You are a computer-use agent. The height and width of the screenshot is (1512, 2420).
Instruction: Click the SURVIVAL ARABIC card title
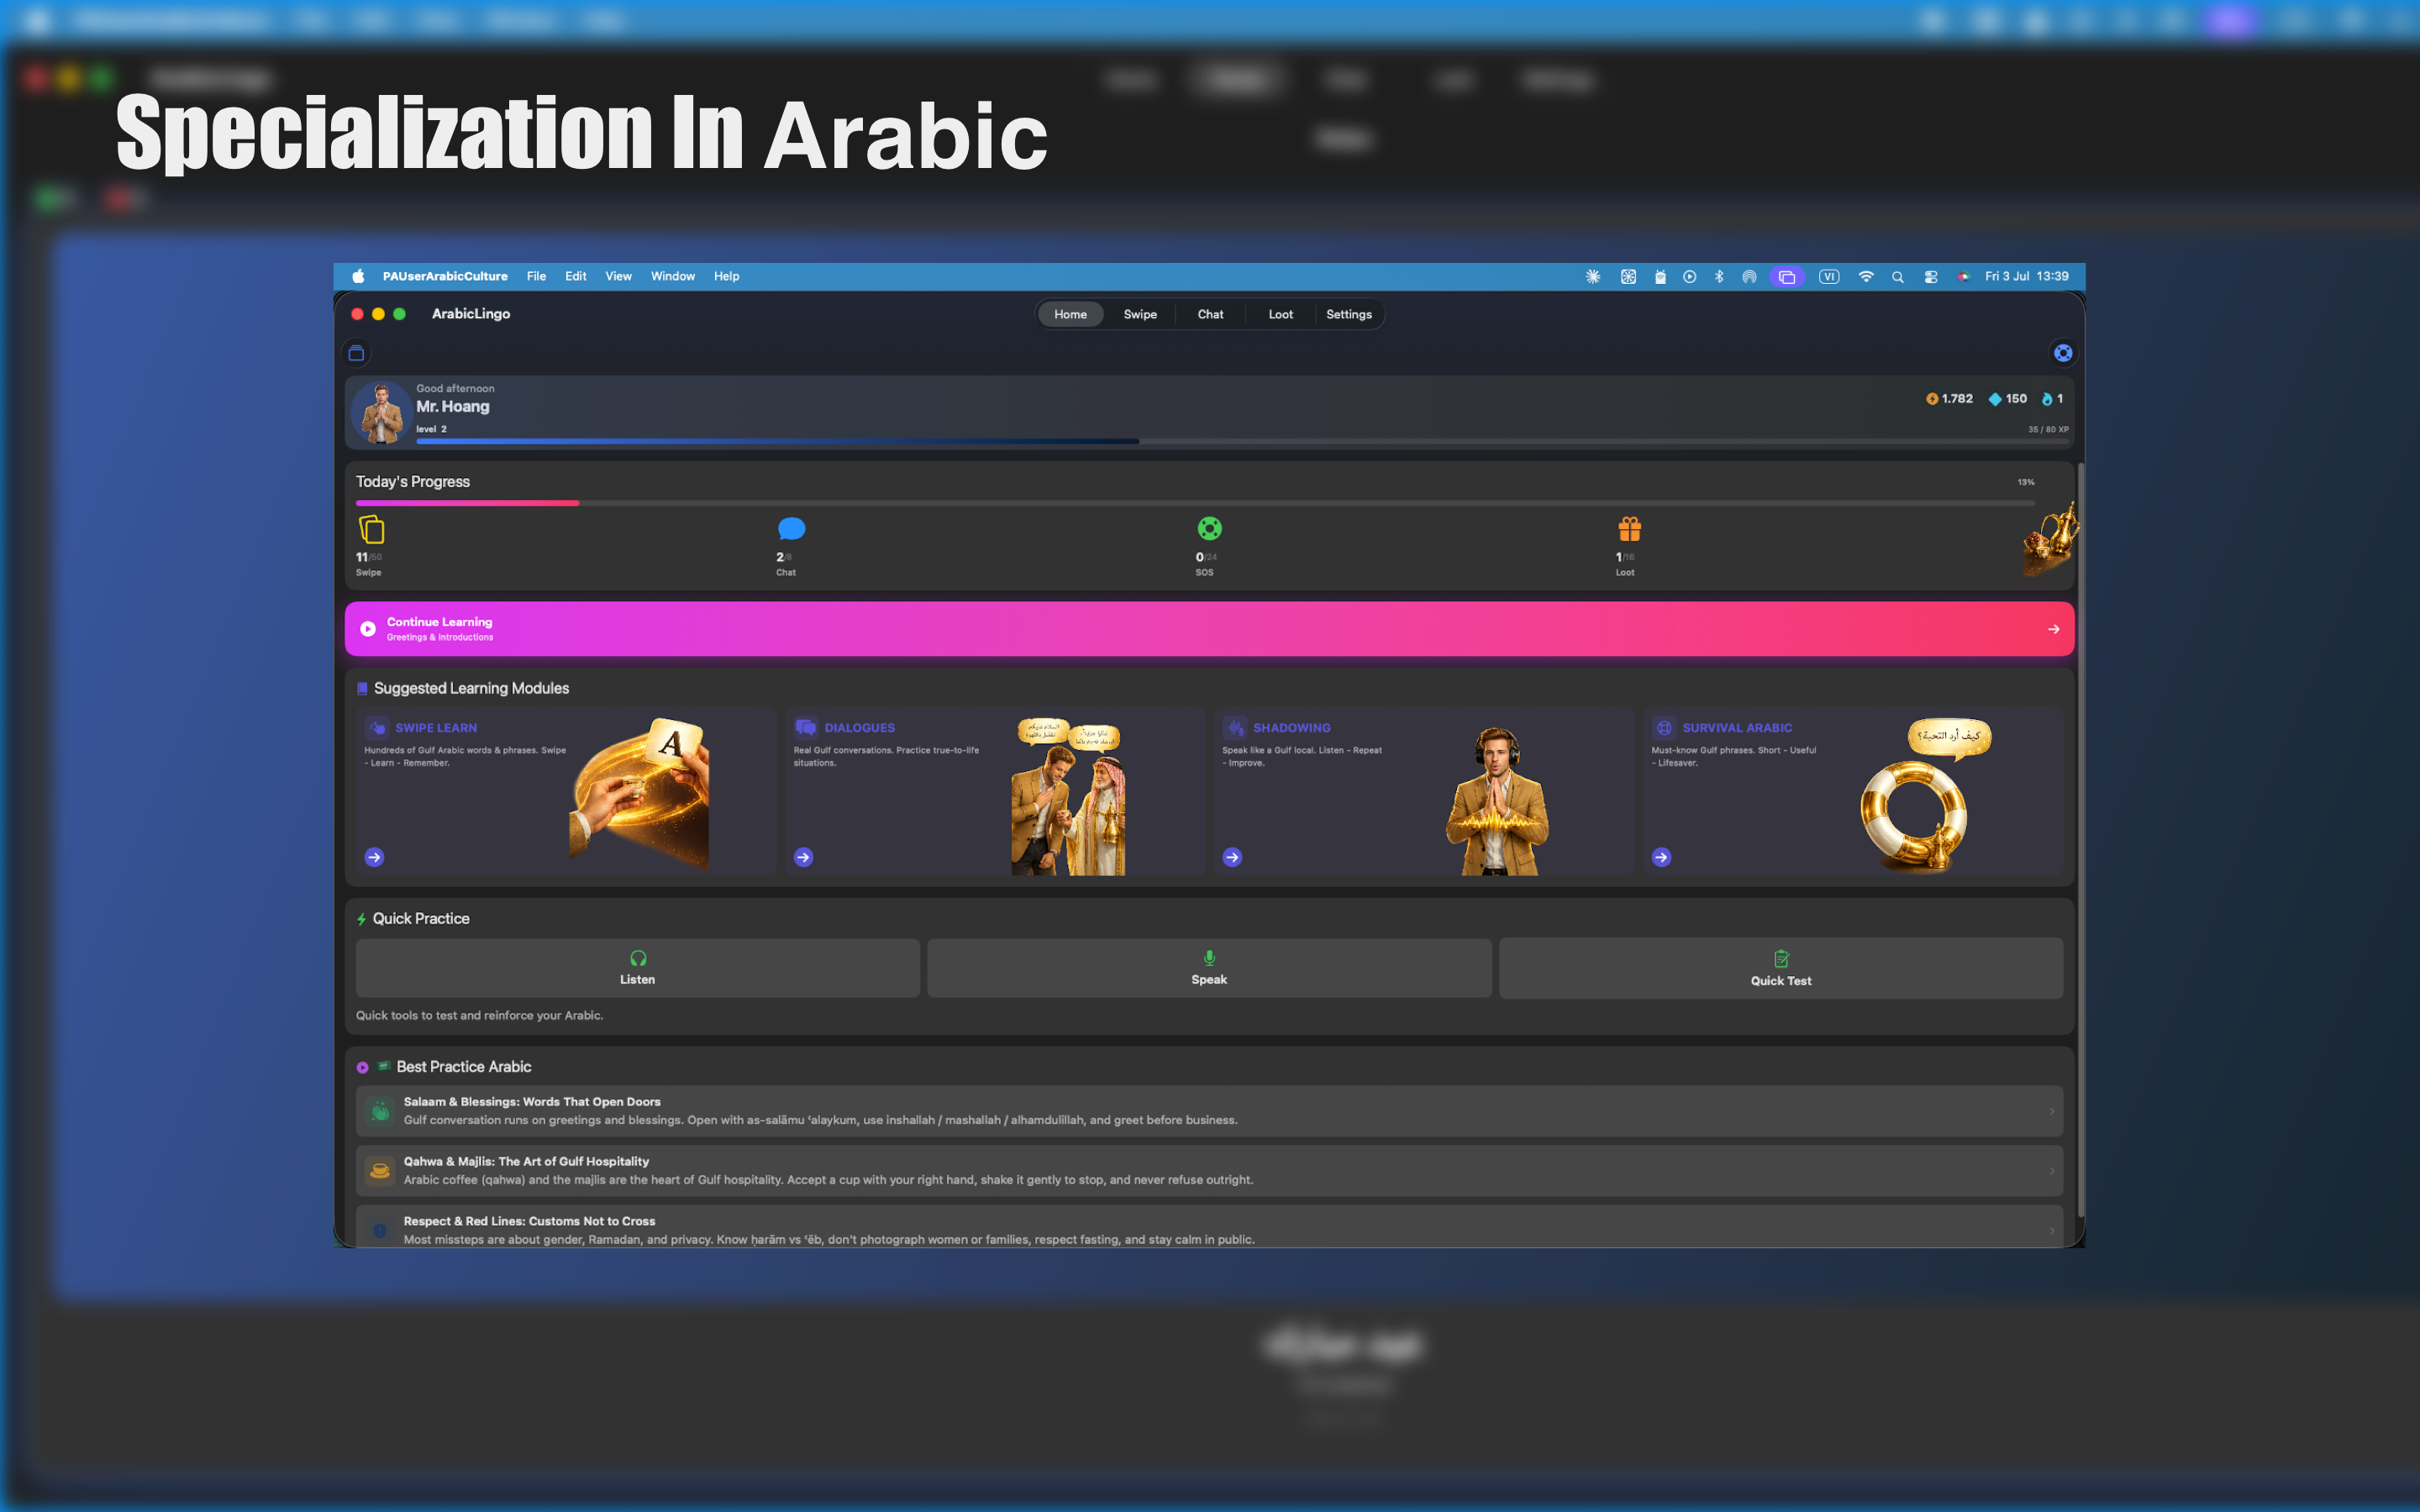tap(1737, 728)
